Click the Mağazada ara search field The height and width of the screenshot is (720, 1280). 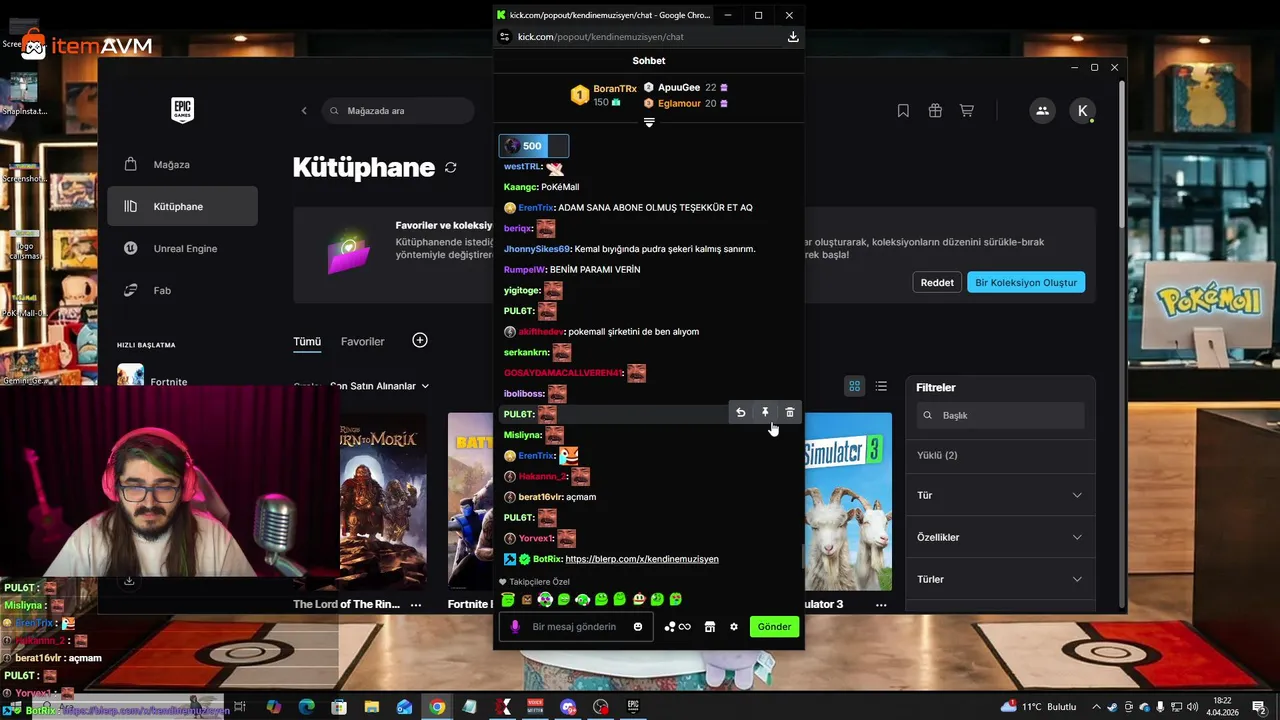pos(398,111)
